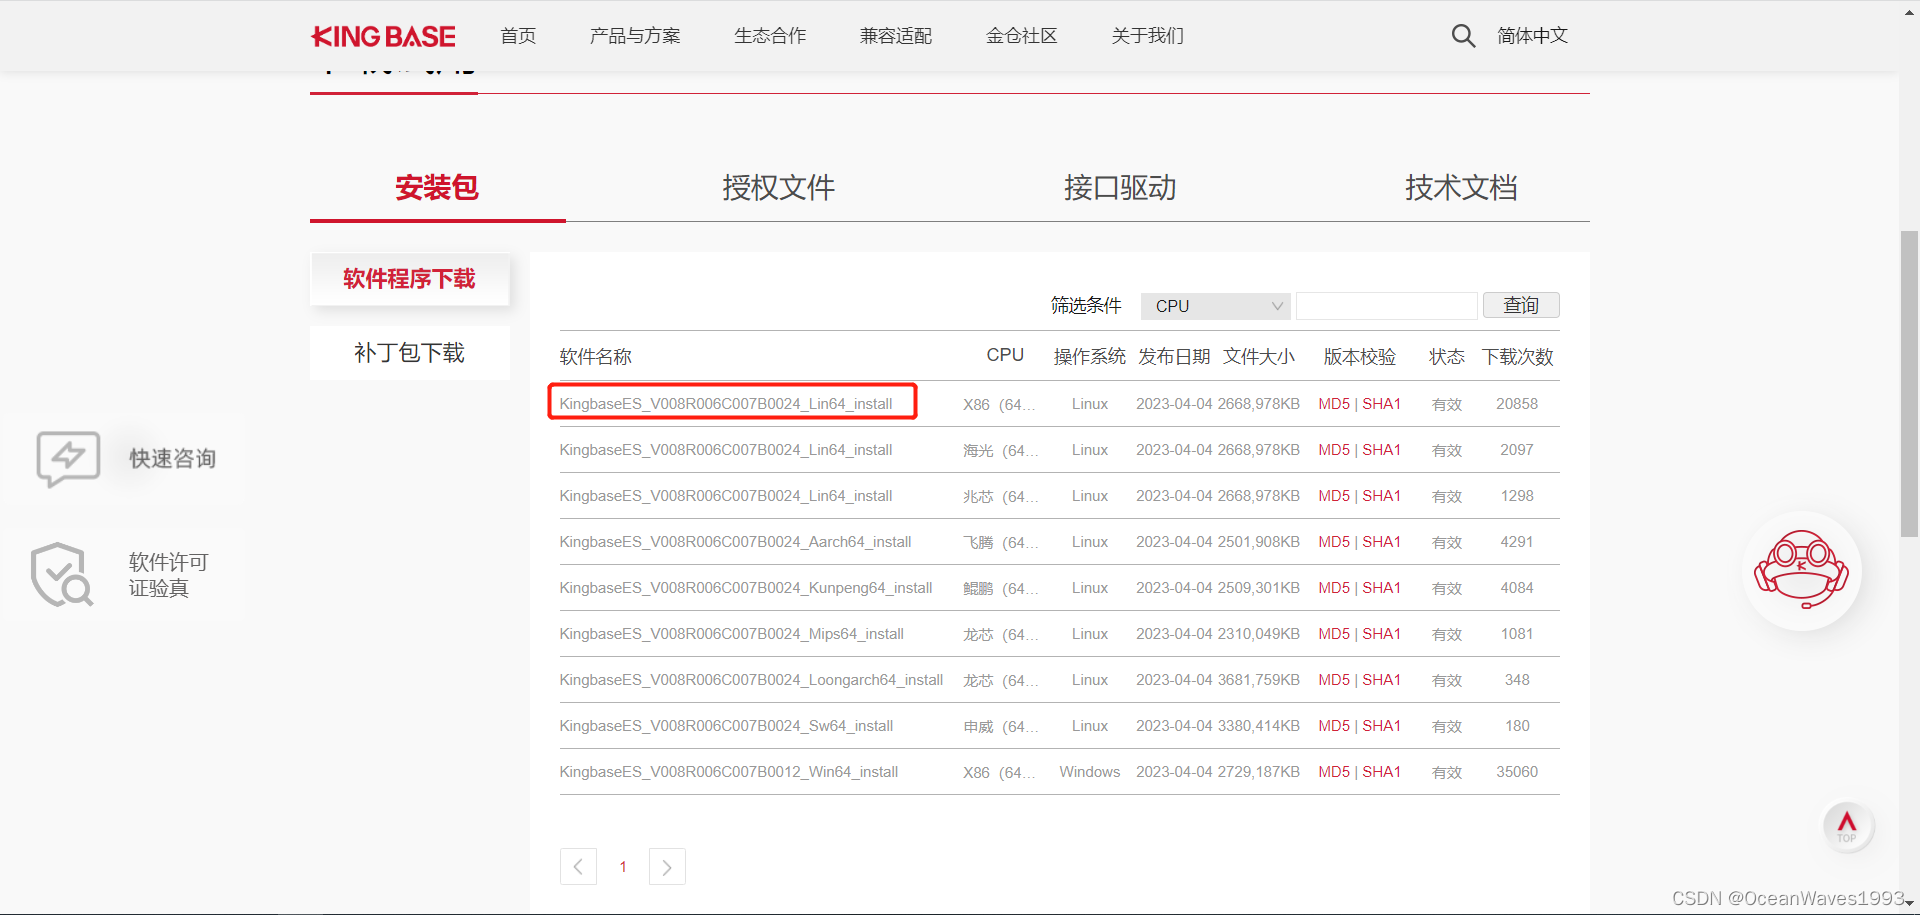This screenshot has width=1920, height=915.
Task: Click the 查询 button
Action: (x=1521, y=305)
